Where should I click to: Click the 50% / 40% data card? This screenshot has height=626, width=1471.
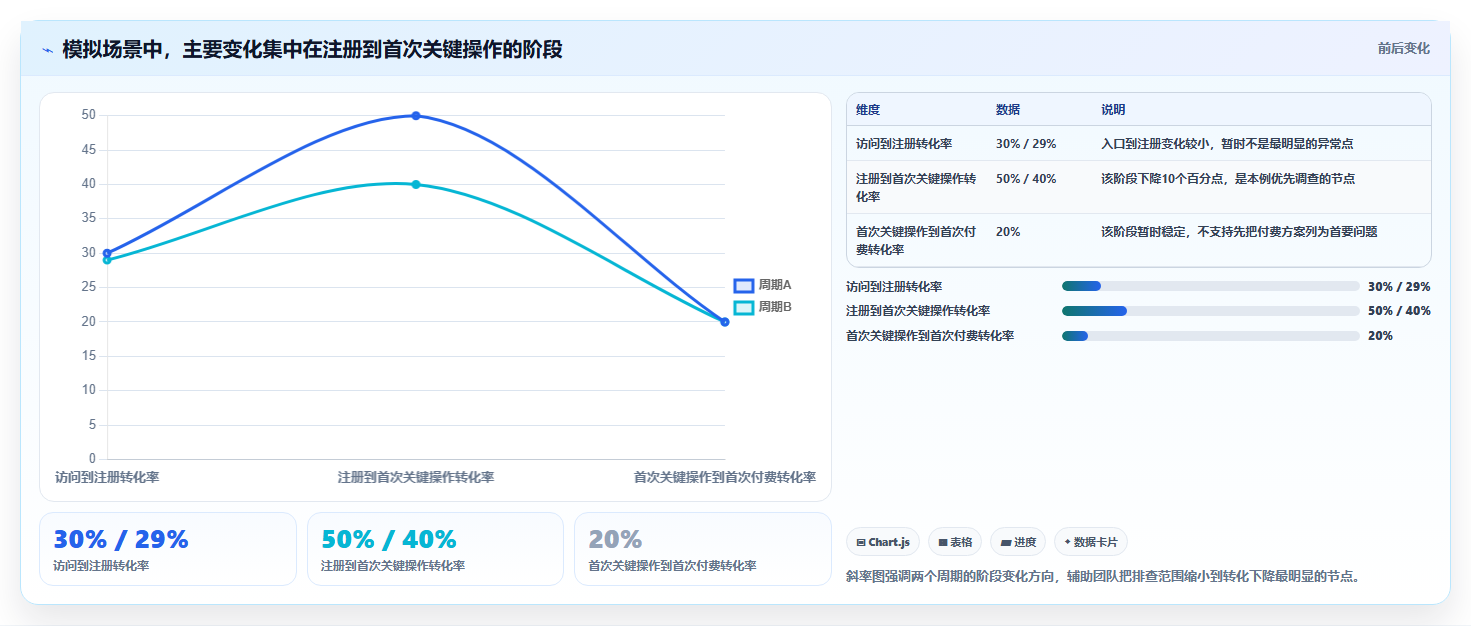(x=436, y=549)
